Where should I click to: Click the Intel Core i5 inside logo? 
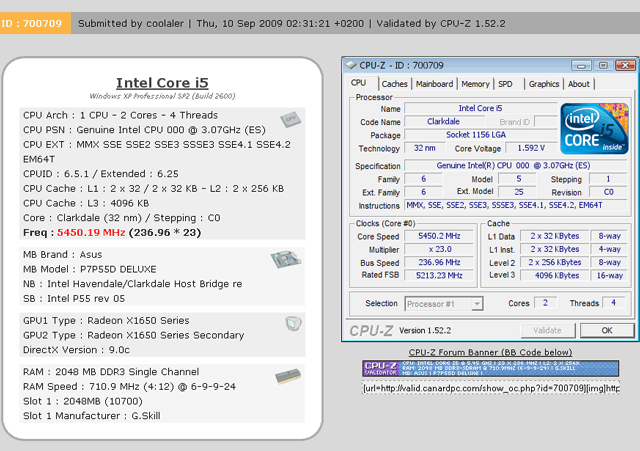tap(594, 129)
